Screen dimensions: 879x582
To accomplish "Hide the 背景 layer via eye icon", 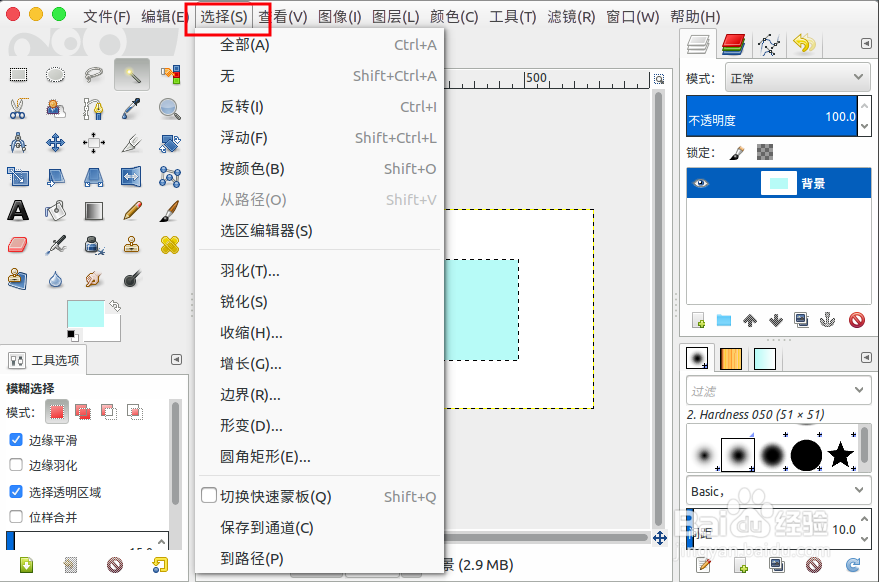I will pos(701,183).
